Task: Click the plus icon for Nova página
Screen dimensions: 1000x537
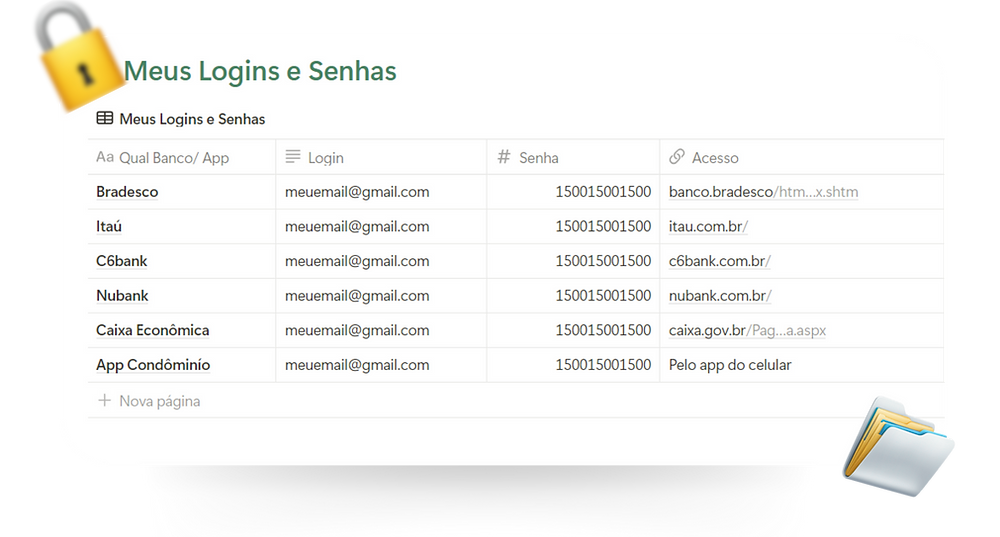Action: 104,401
